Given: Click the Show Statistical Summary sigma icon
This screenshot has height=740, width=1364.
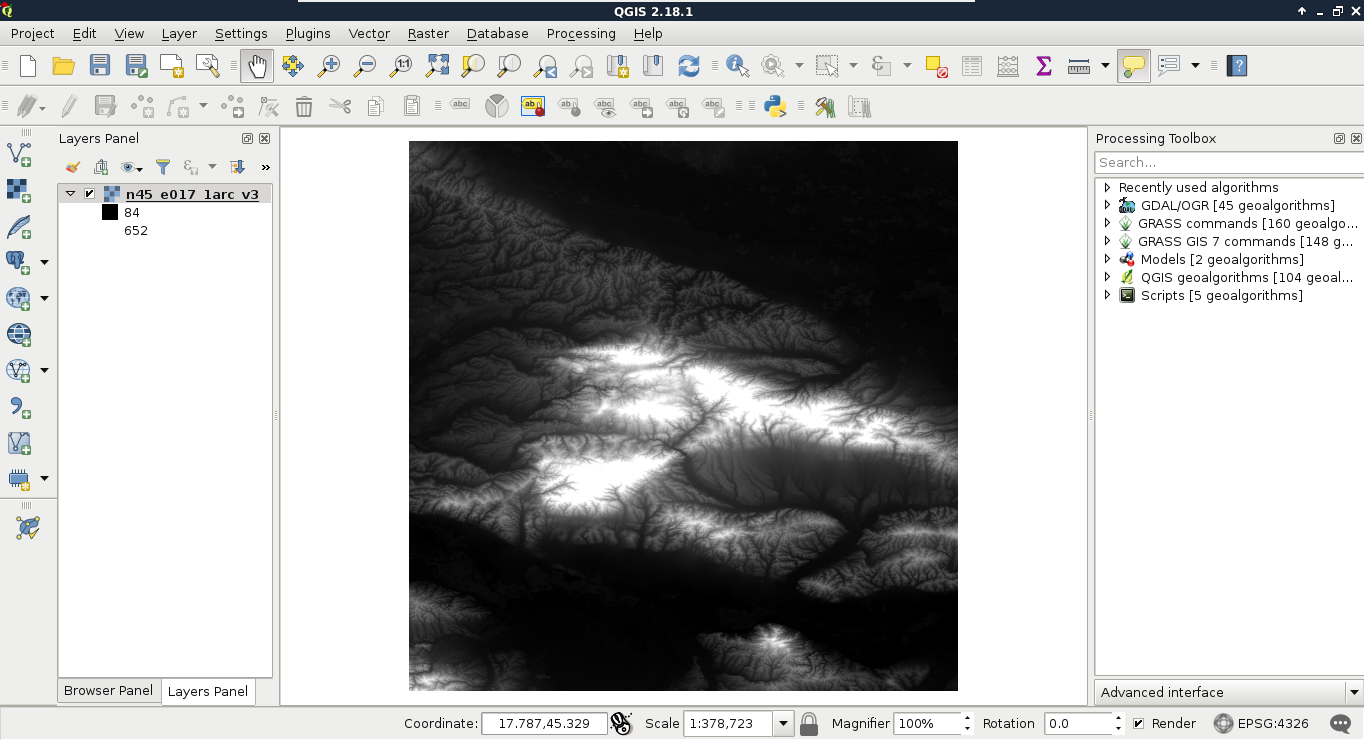Looking at the screenshot, I should click(1043, 66).
